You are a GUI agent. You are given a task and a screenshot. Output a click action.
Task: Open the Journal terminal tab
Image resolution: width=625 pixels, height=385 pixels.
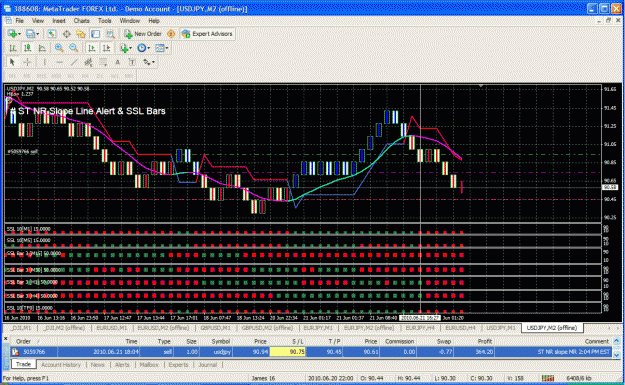[208, 365]
